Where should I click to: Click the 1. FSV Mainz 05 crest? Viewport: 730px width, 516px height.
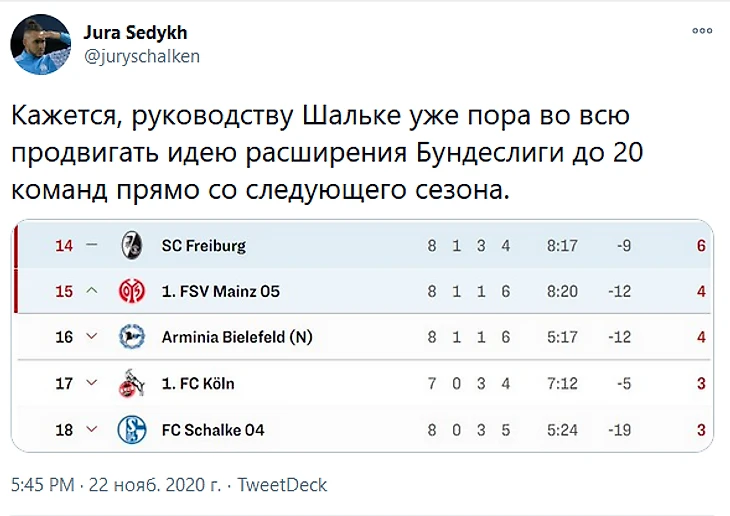(x=130, y=292)
